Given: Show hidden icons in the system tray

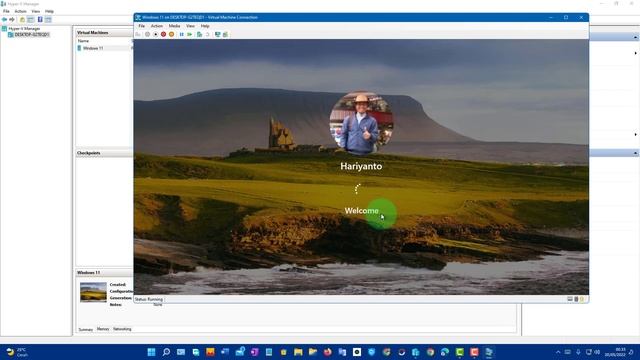Looking at the screenshot, I should (558, 352).
